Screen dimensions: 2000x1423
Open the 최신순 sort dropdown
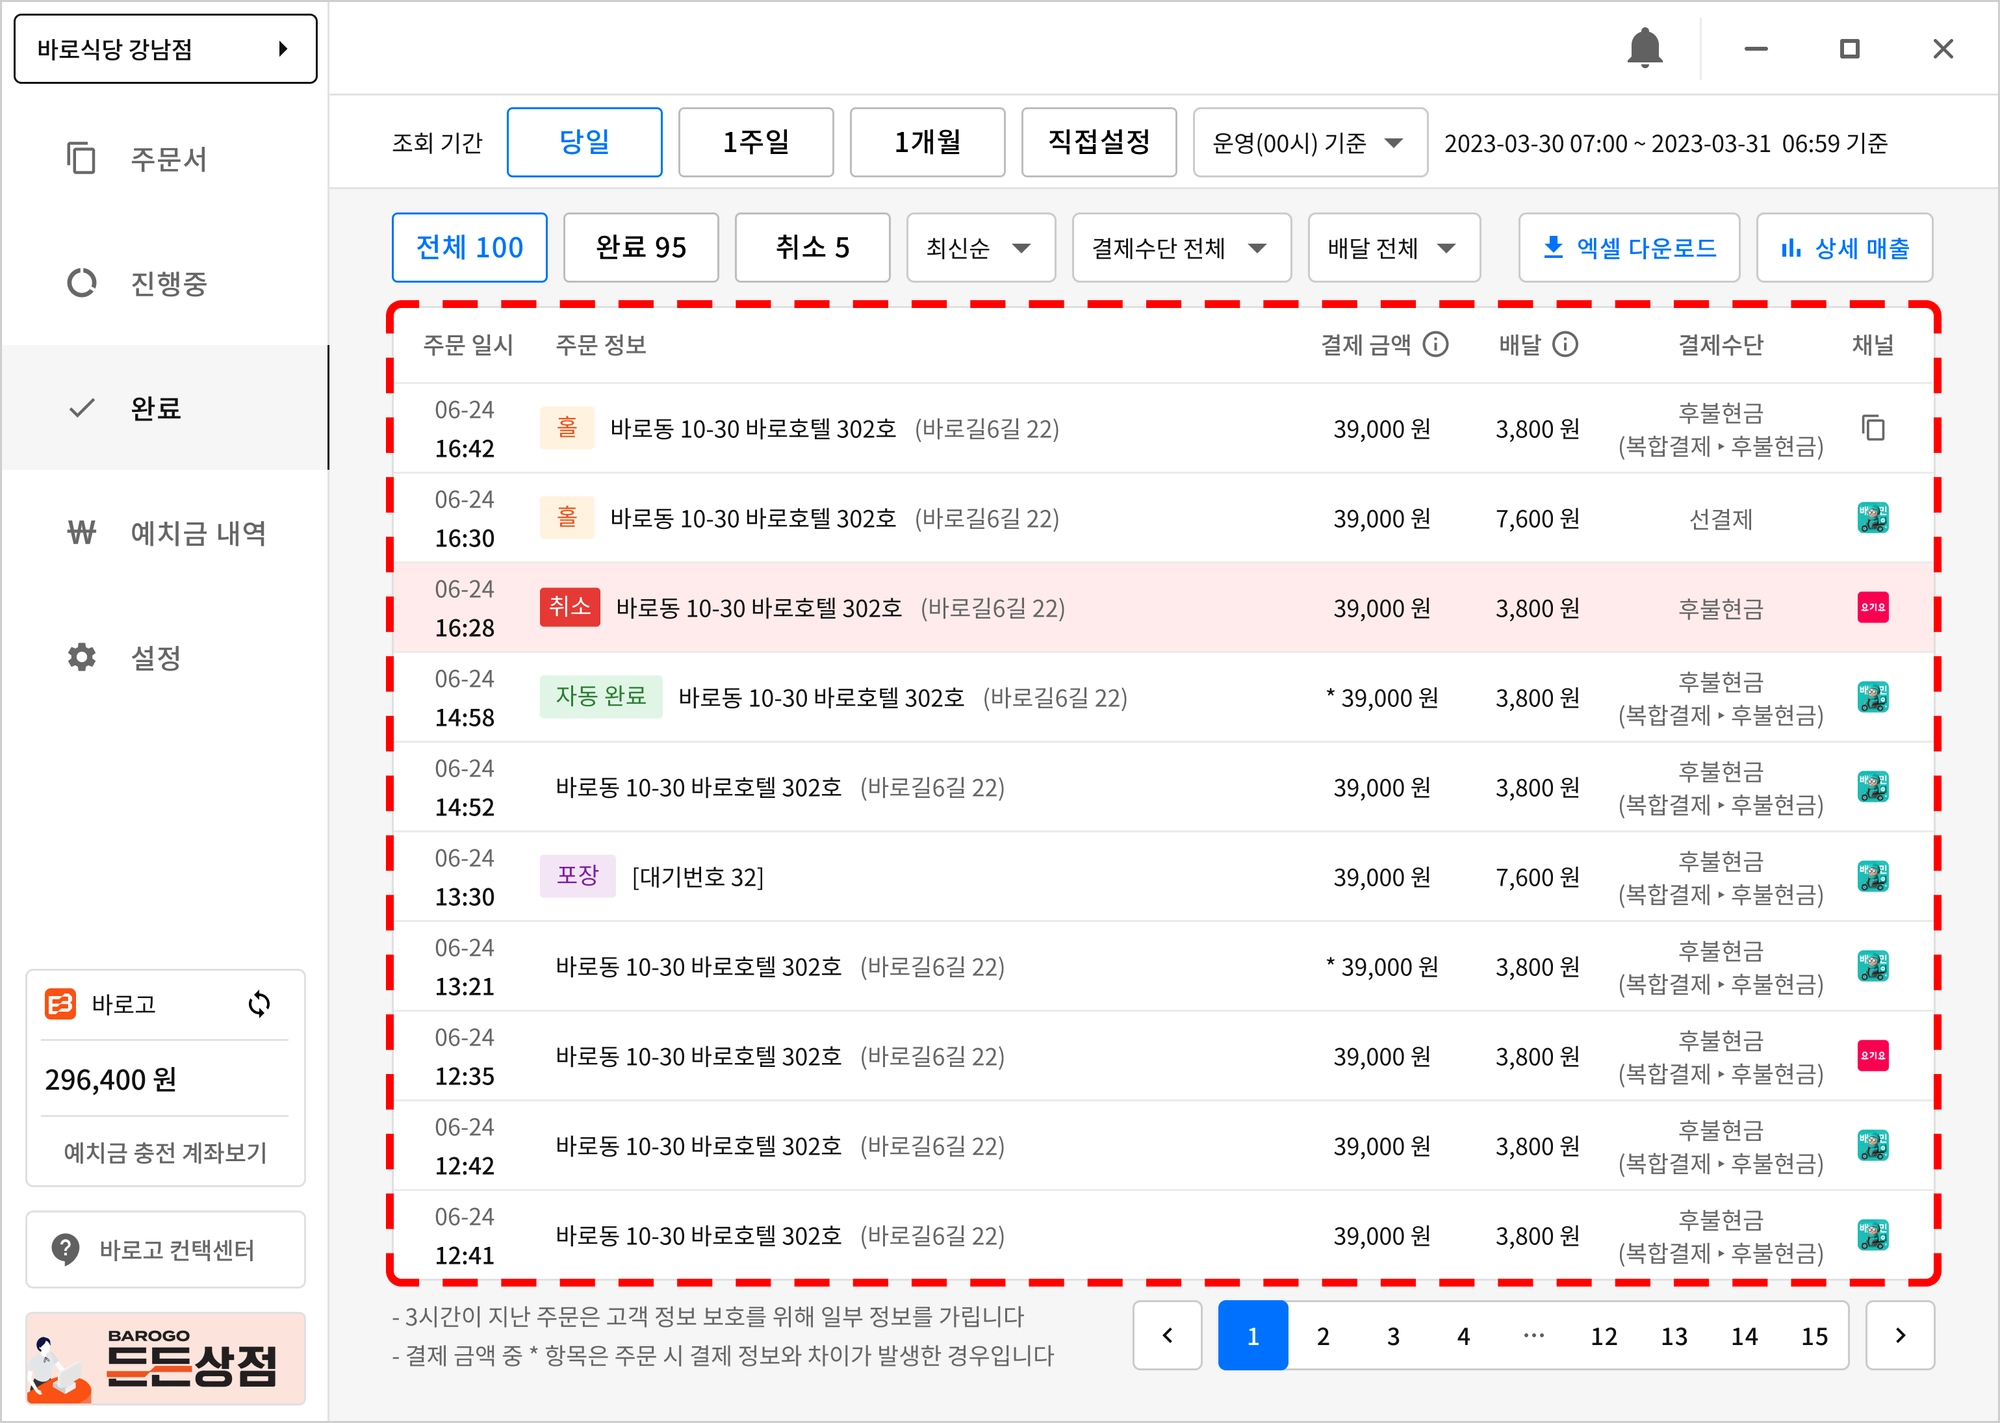(x=980, y=247)
